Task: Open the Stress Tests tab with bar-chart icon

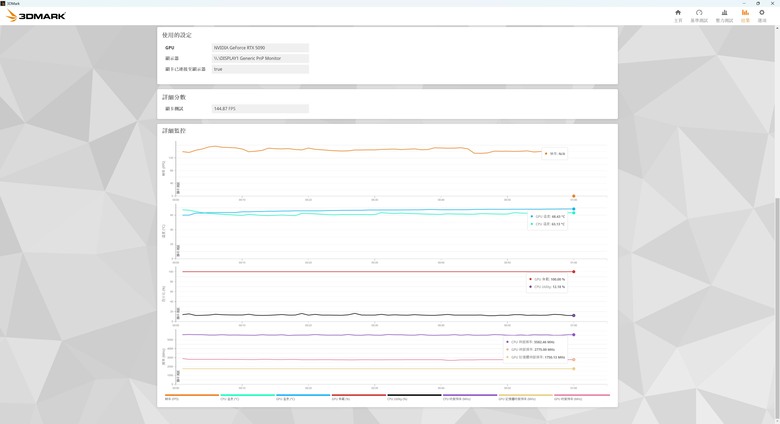Action: [x=724, y=16]
